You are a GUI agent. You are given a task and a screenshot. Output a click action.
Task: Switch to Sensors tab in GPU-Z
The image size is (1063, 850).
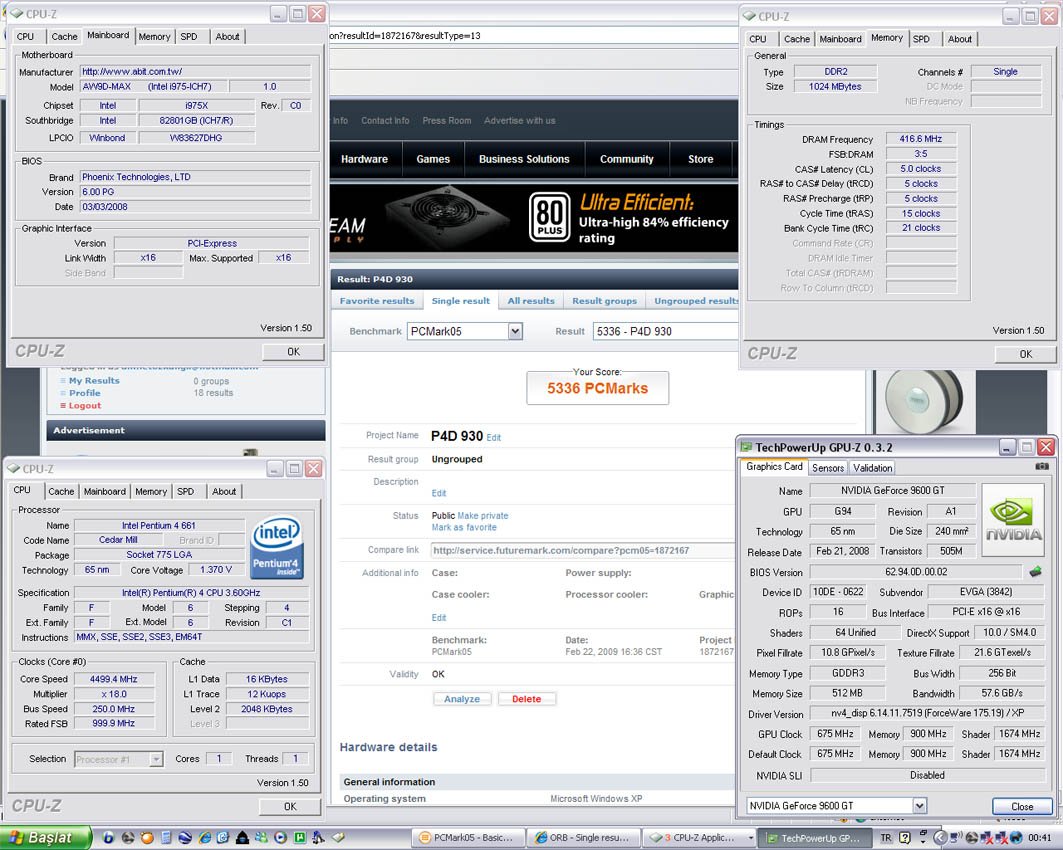[x=828, y=468]
